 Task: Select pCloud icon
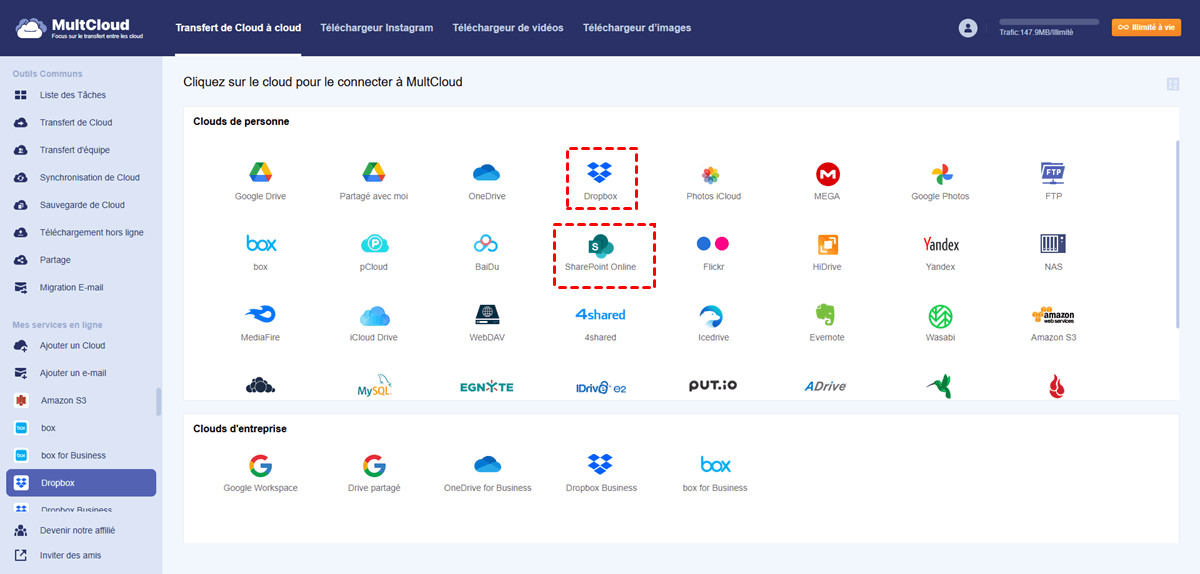coord(374,244)
